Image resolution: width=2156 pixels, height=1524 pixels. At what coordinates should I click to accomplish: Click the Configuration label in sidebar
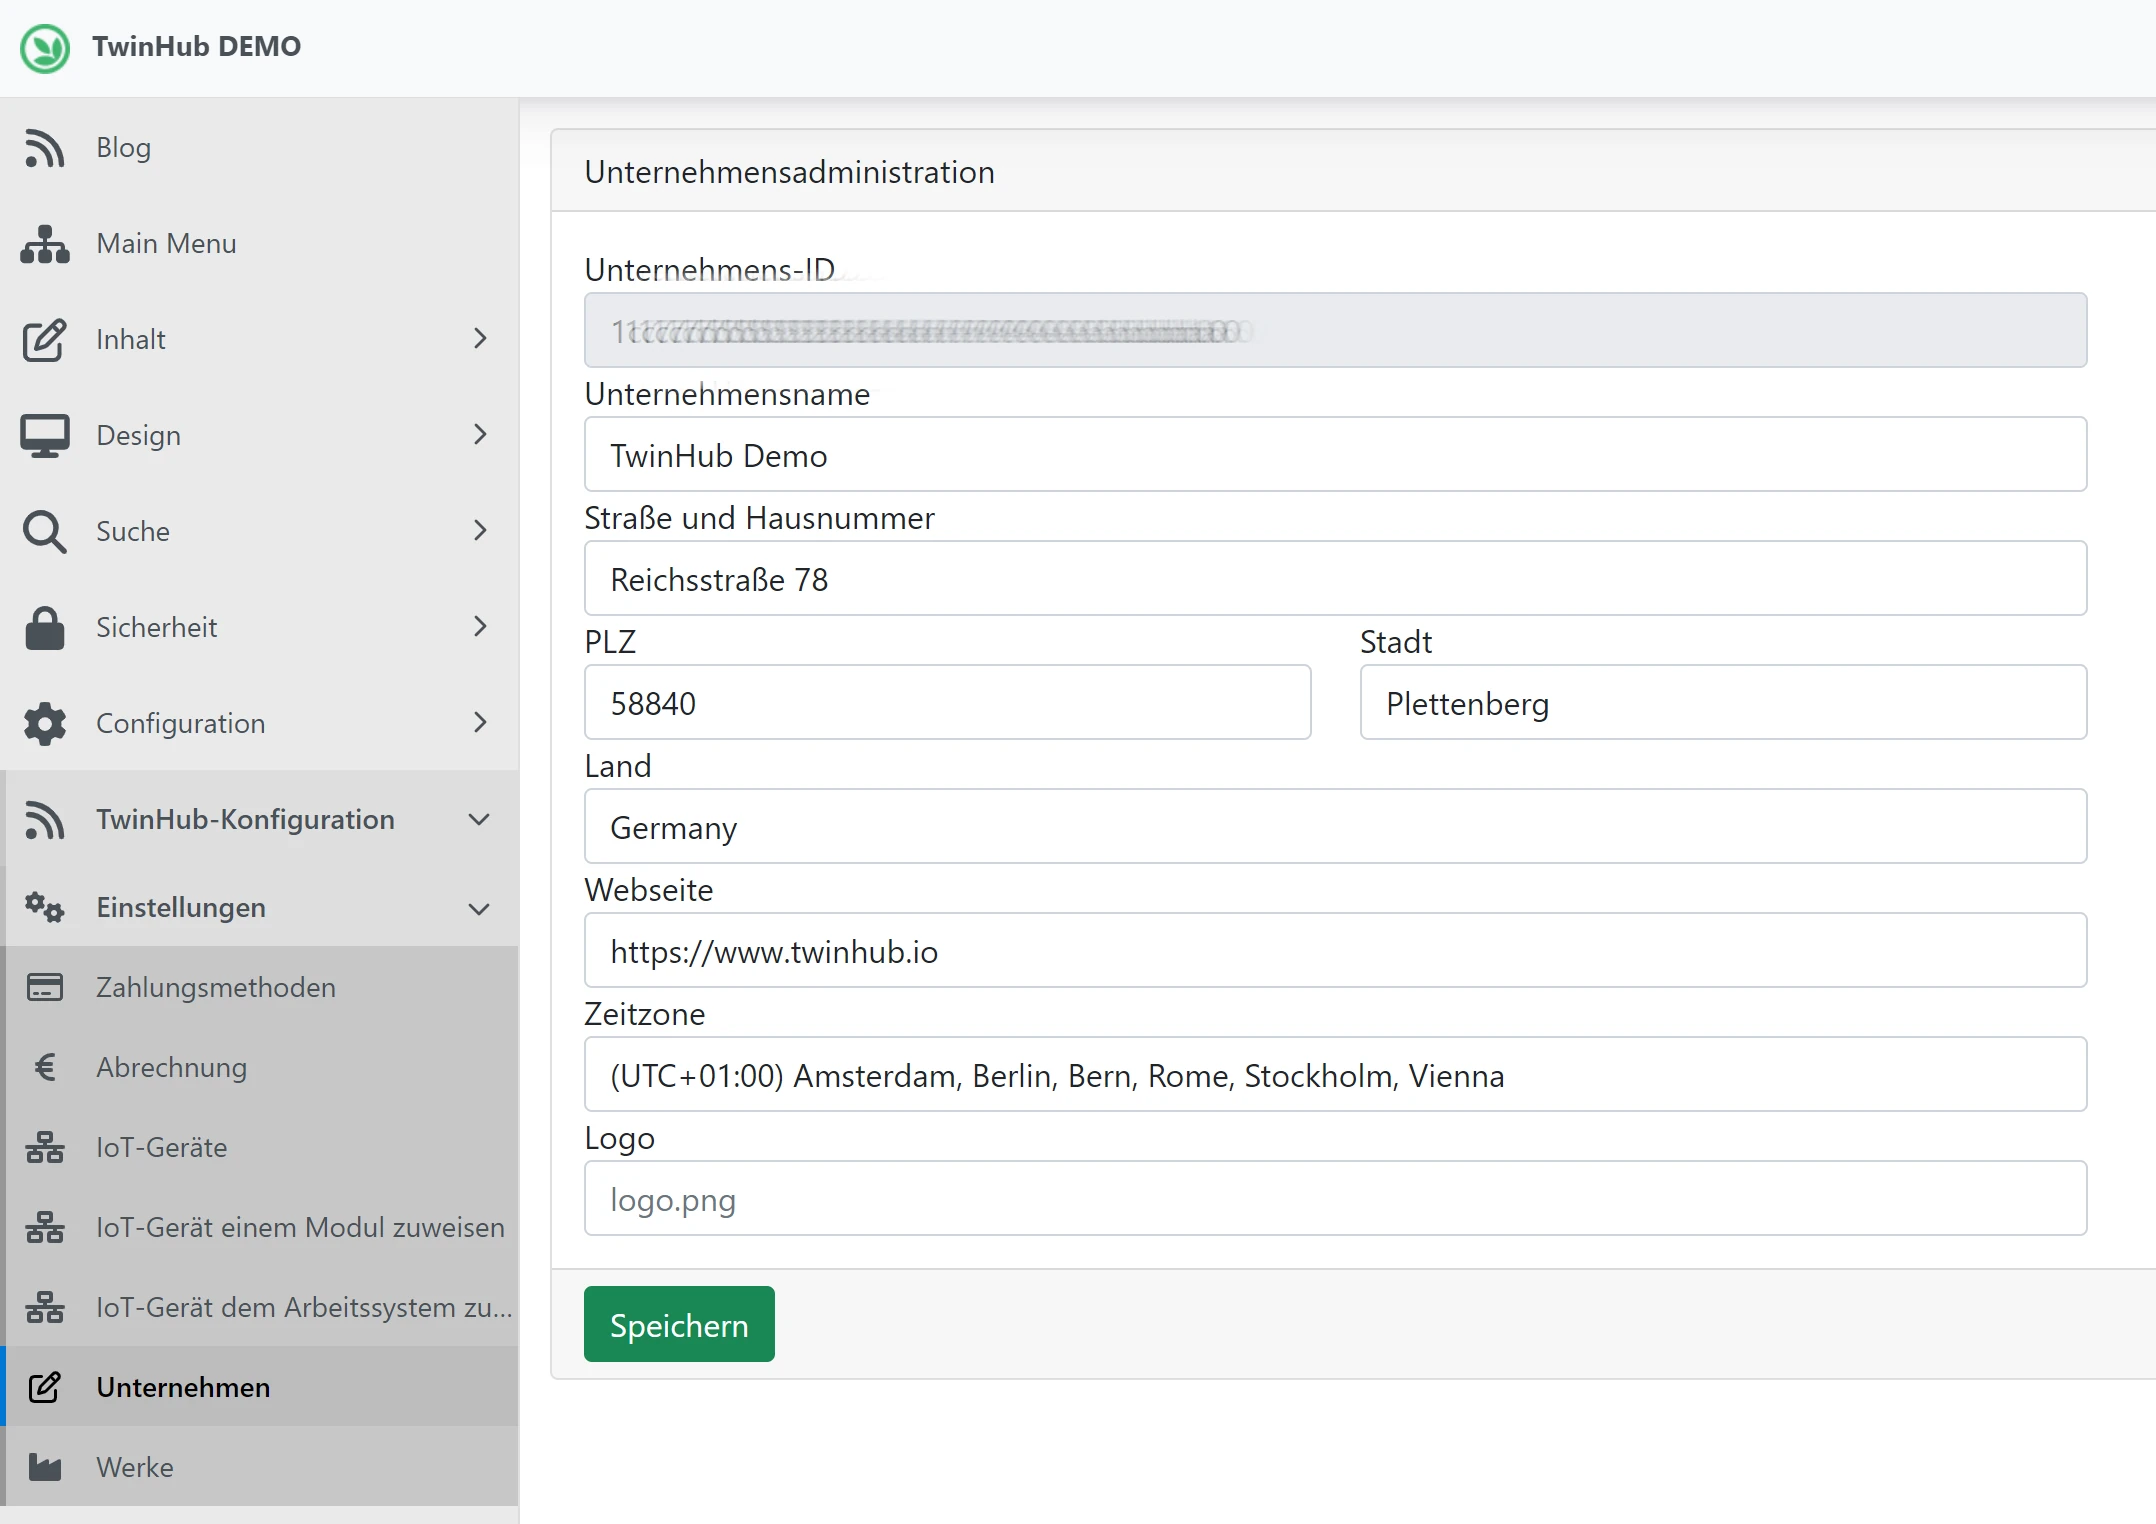(180, 724)
